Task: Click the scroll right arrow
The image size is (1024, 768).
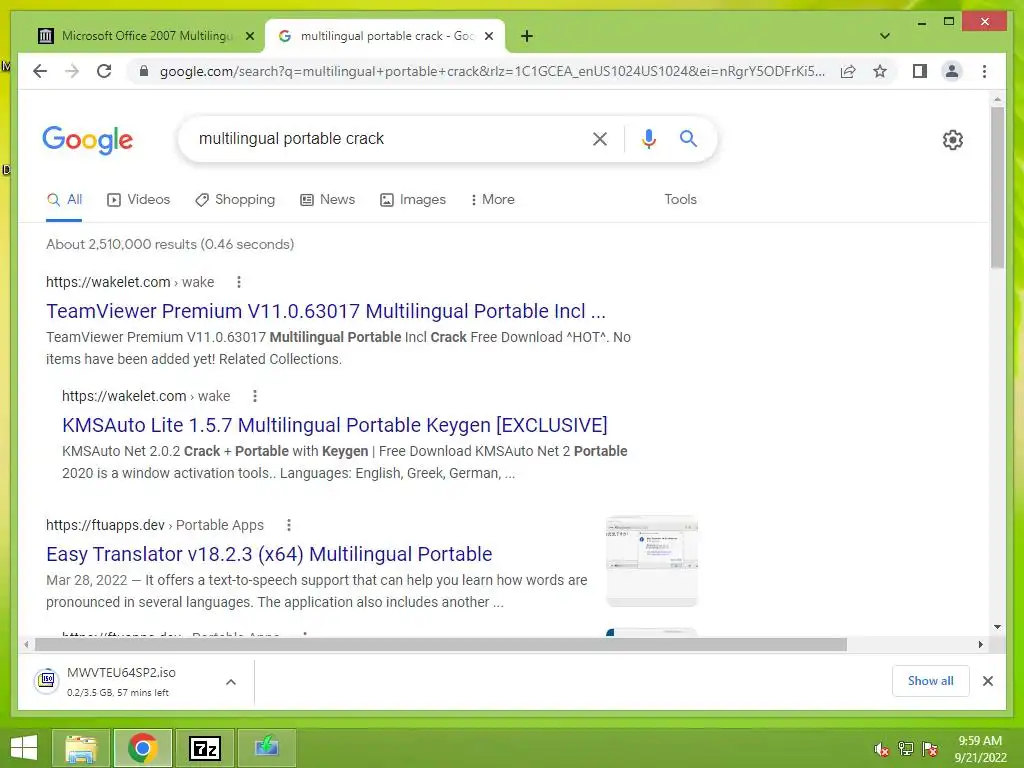Action: pos(980,645)
